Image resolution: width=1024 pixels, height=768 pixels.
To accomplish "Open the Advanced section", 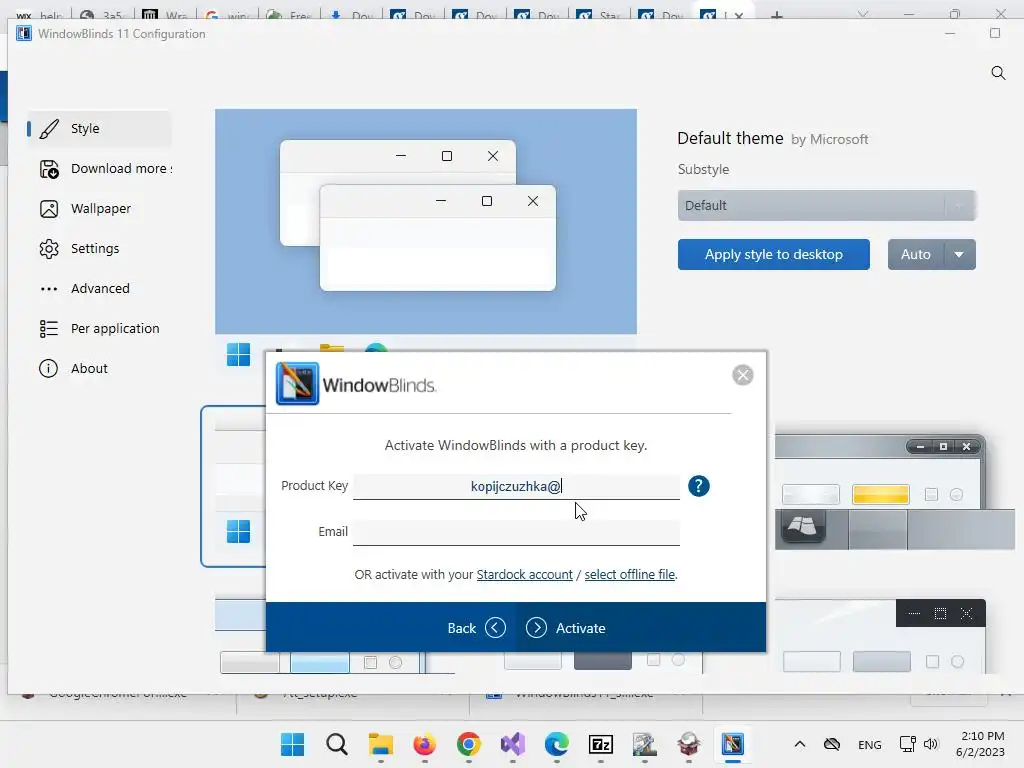I will [x=99, y=288].
